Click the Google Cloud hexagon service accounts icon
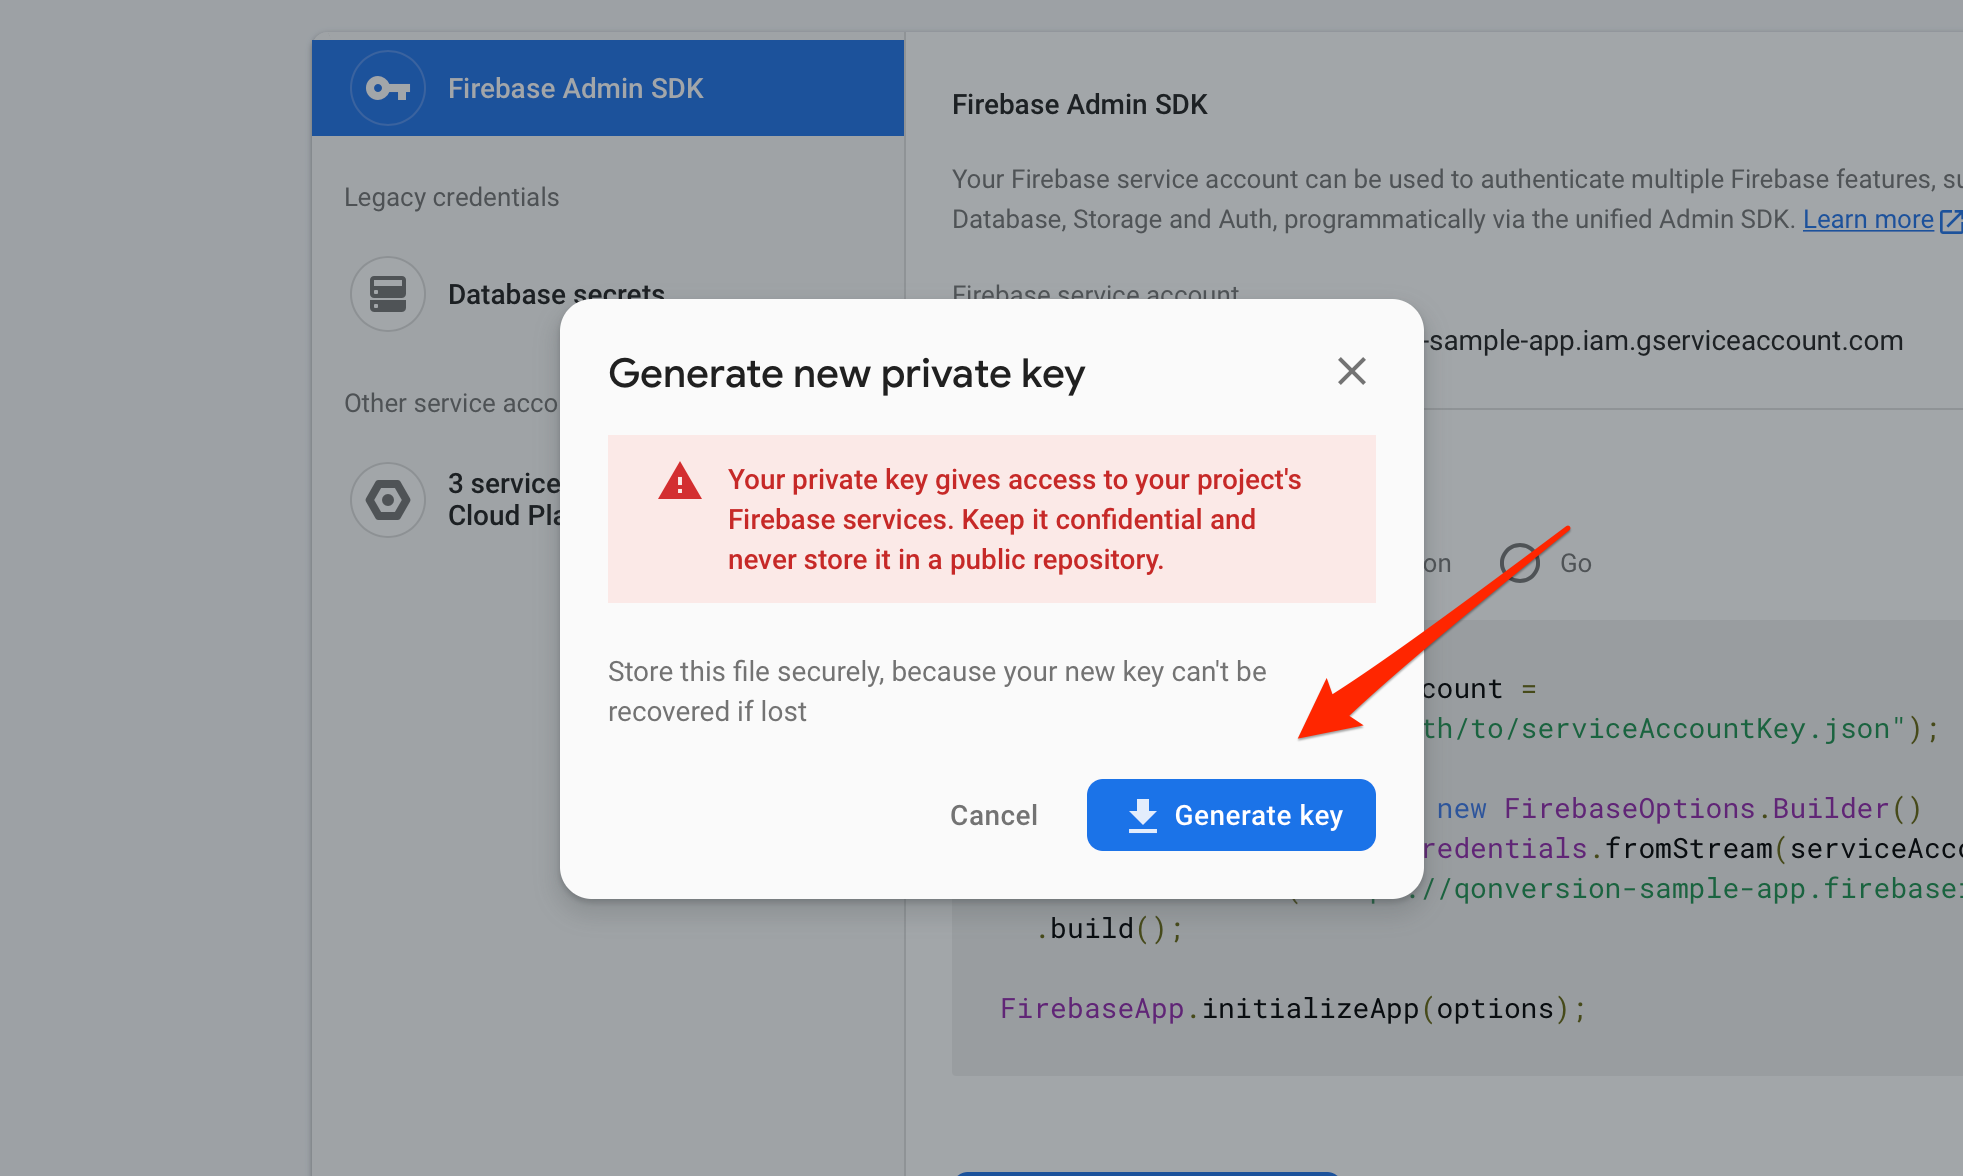Image resolution: width=1963 pixels, height=1176 pixels. click(x=388, y=500)
